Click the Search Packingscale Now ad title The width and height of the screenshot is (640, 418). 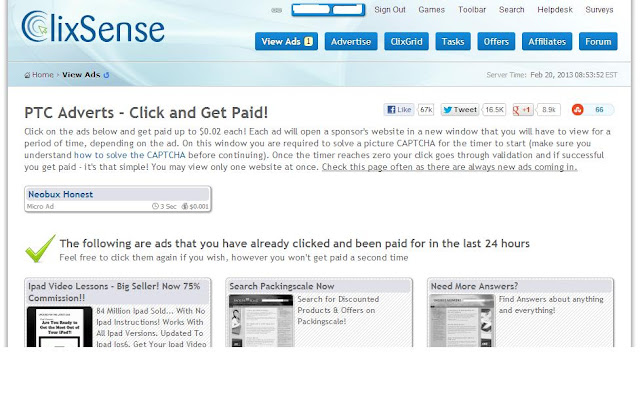click(282, 286)
